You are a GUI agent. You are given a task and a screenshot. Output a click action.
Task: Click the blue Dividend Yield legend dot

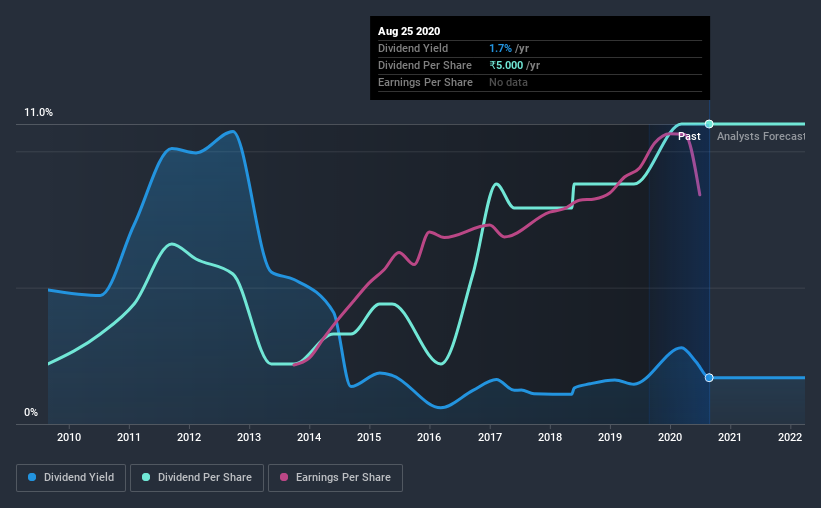32,477
